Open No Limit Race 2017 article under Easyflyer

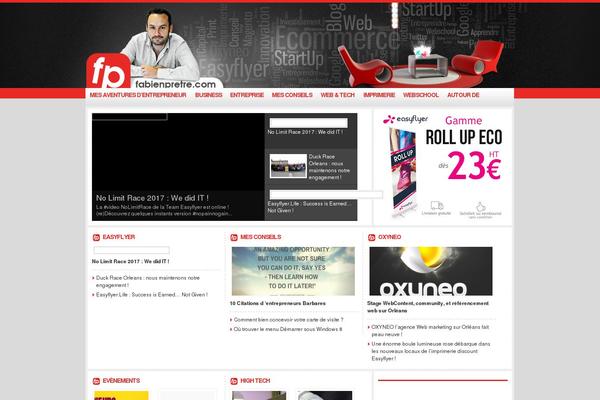pyautogui.click(x=130, y=261)
